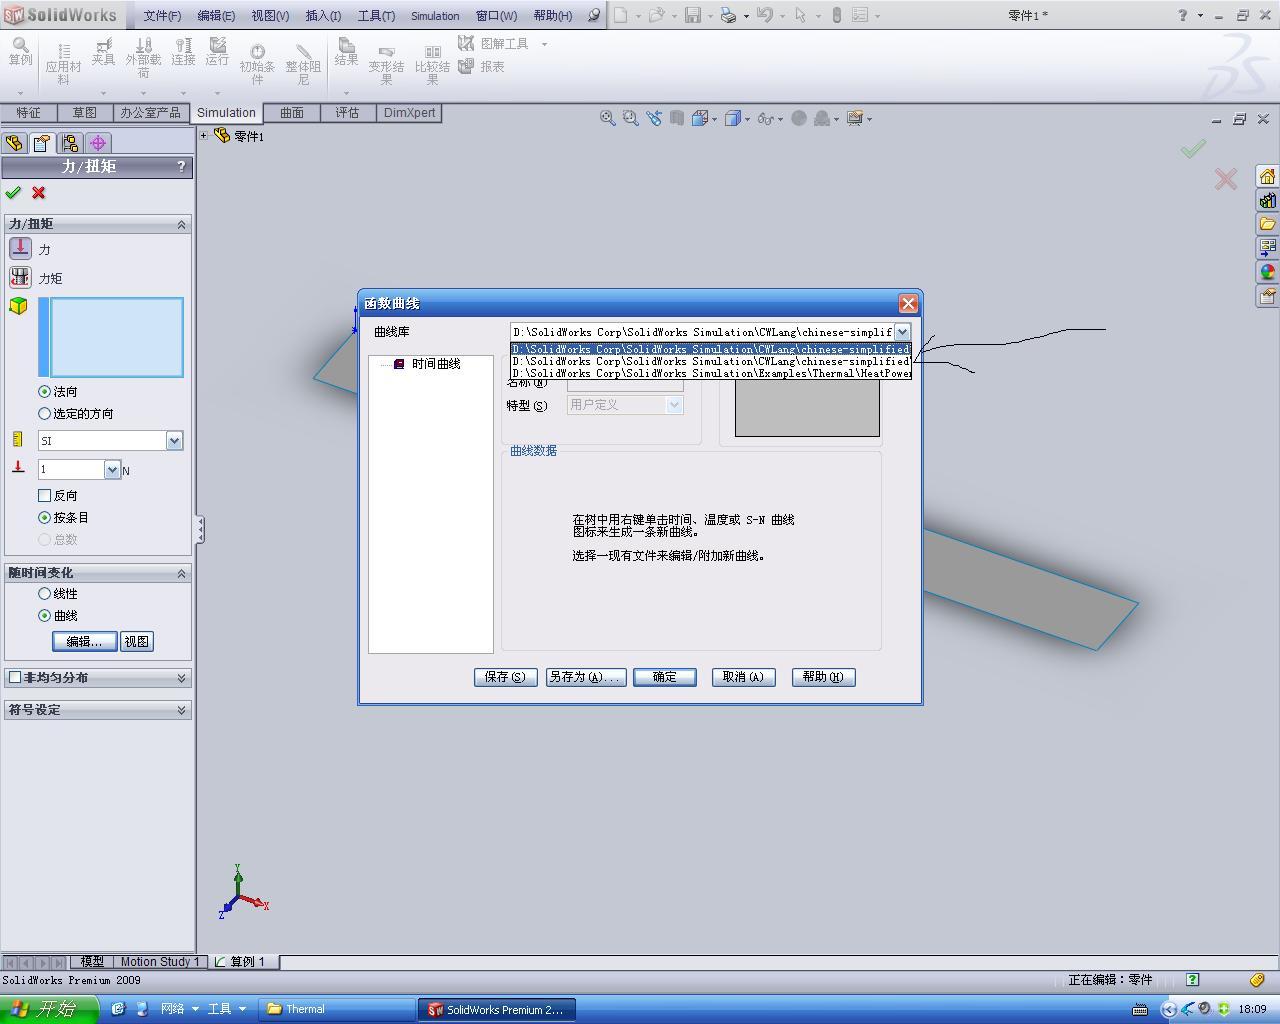Click the Zoom to Area icon
This screenshot has height=1024, width=1280.
pos(630,118)
